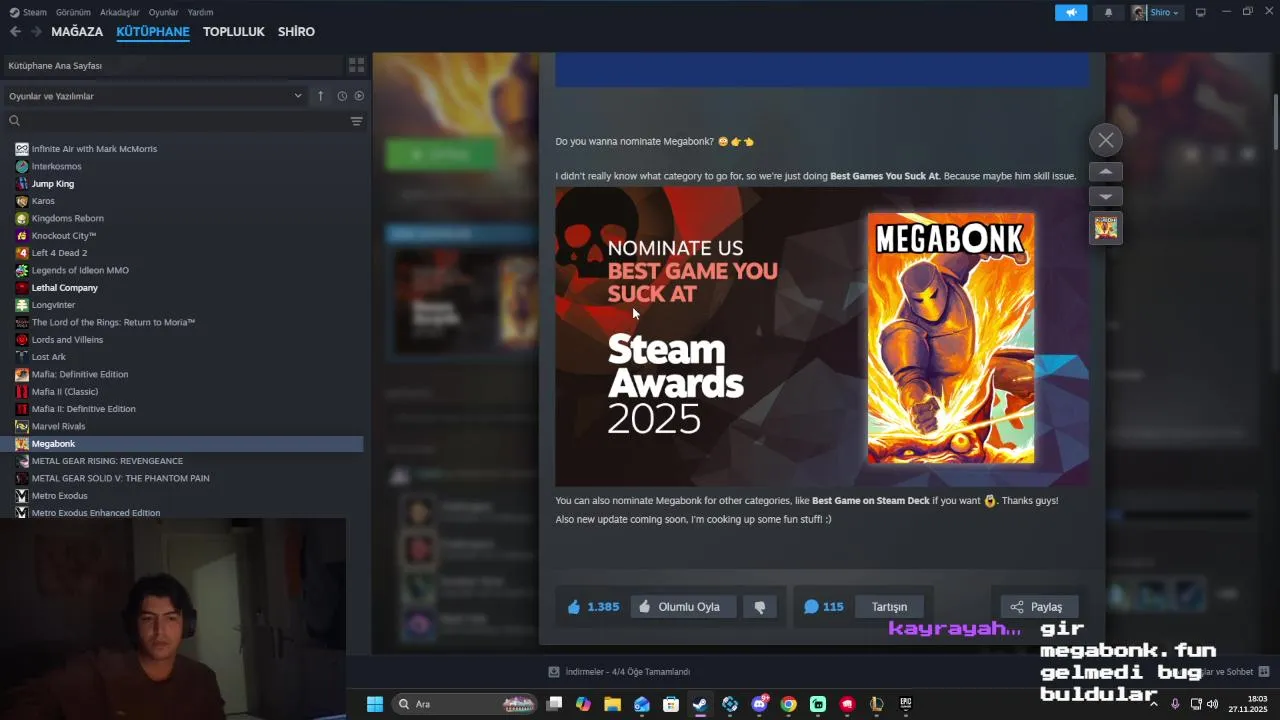Go forward with the navigation arrow

click(36, 32)
